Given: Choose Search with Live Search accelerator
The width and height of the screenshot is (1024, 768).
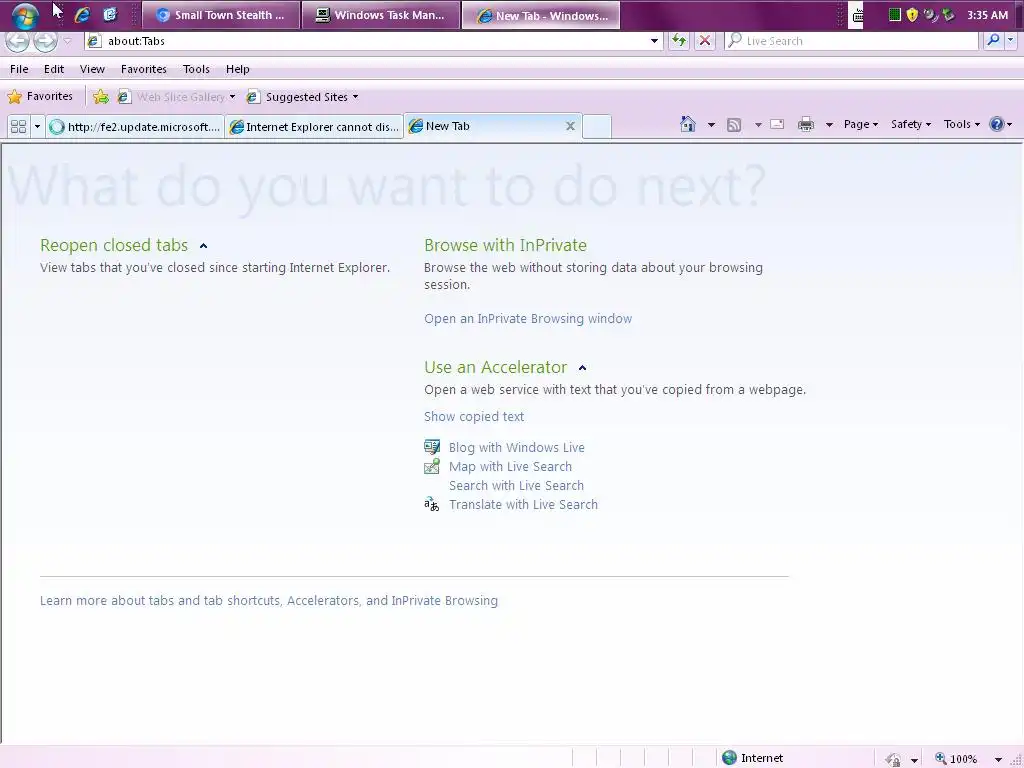Looking at the screenshot, I should click(x=516, y=486).
